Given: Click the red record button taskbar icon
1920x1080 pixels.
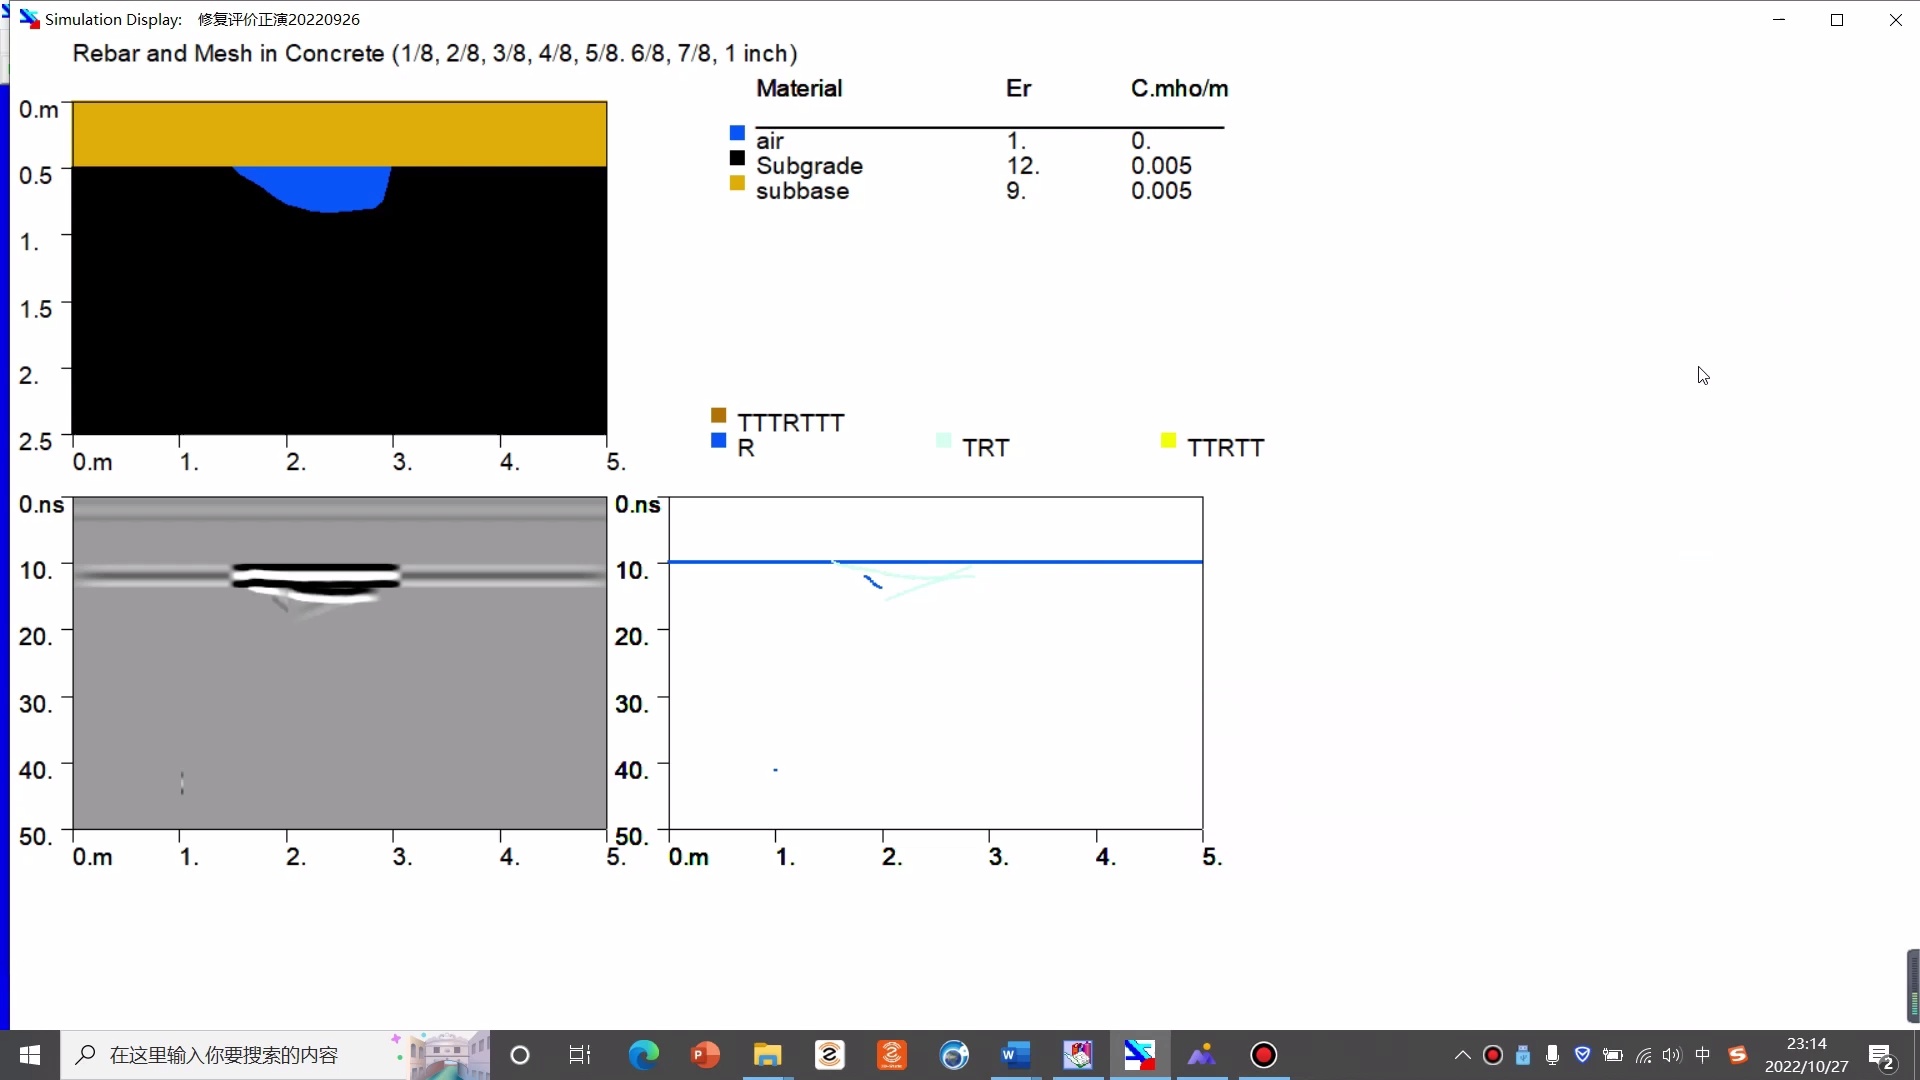Looking at the screenshot, I should [1263, 1055].
